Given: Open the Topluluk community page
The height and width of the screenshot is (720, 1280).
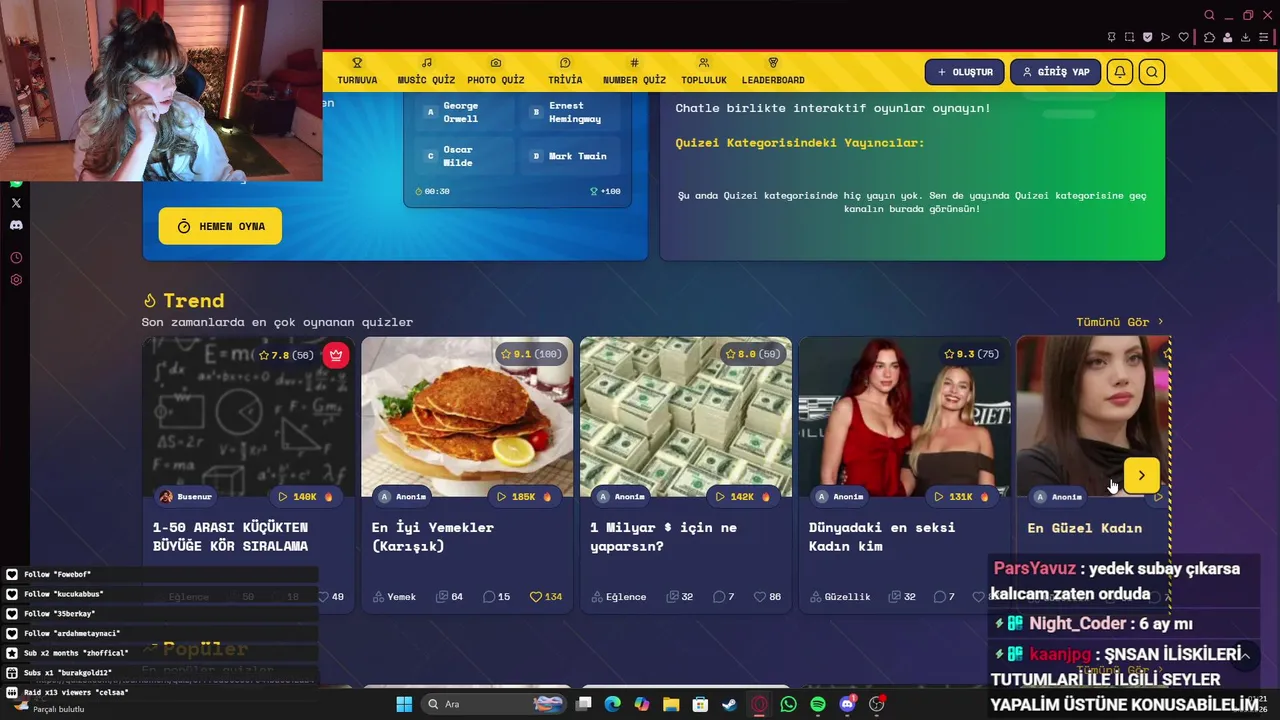Looking at the screenshot, I should click(704, 71).
